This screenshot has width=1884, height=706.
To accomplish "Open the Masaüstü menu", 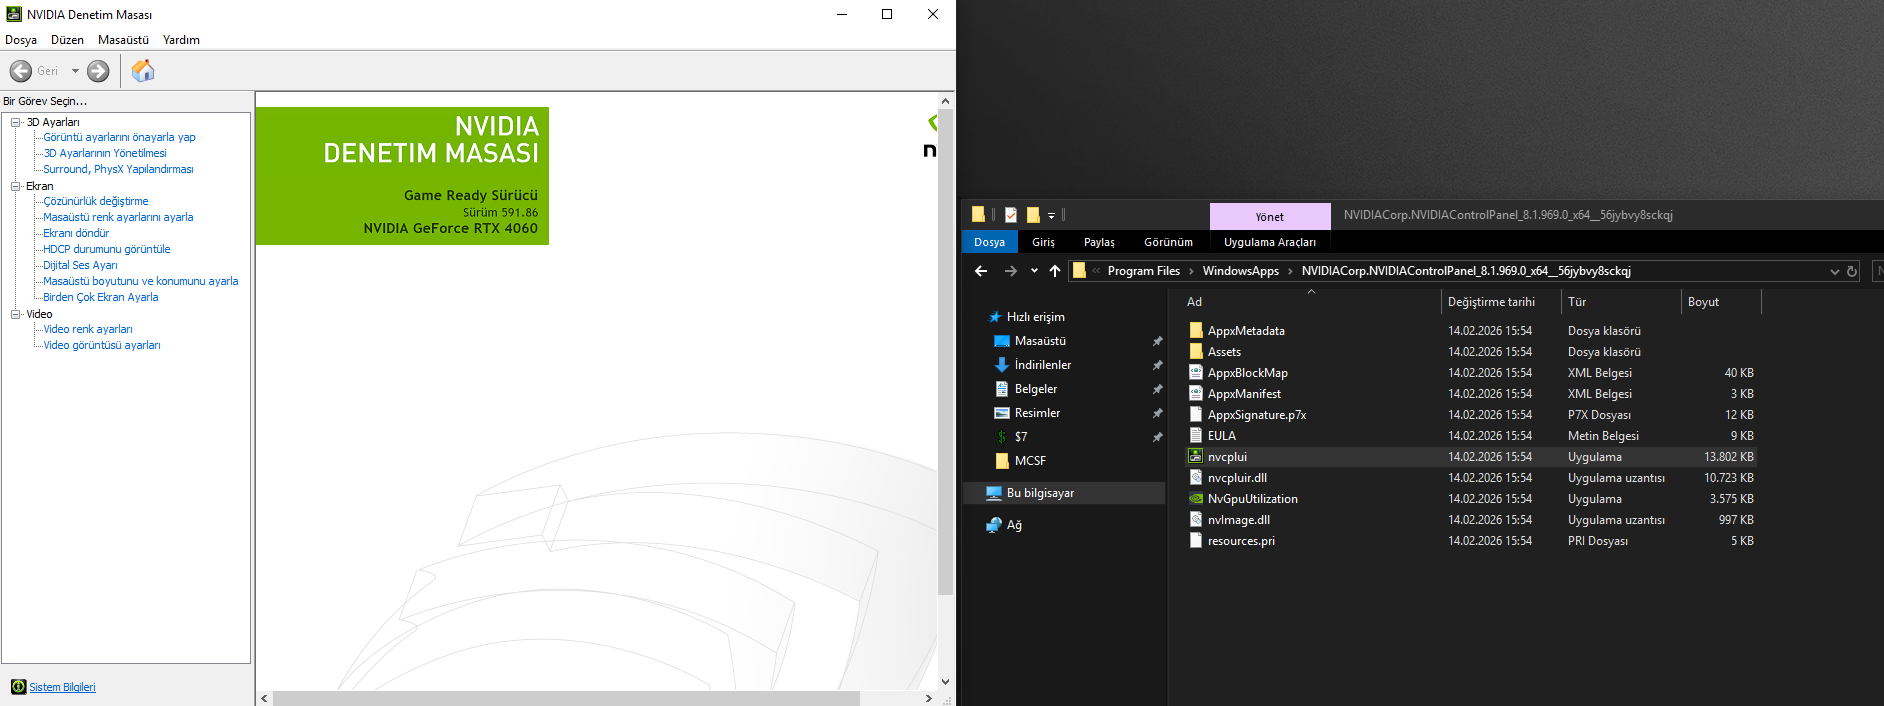I will coord(123,40).
